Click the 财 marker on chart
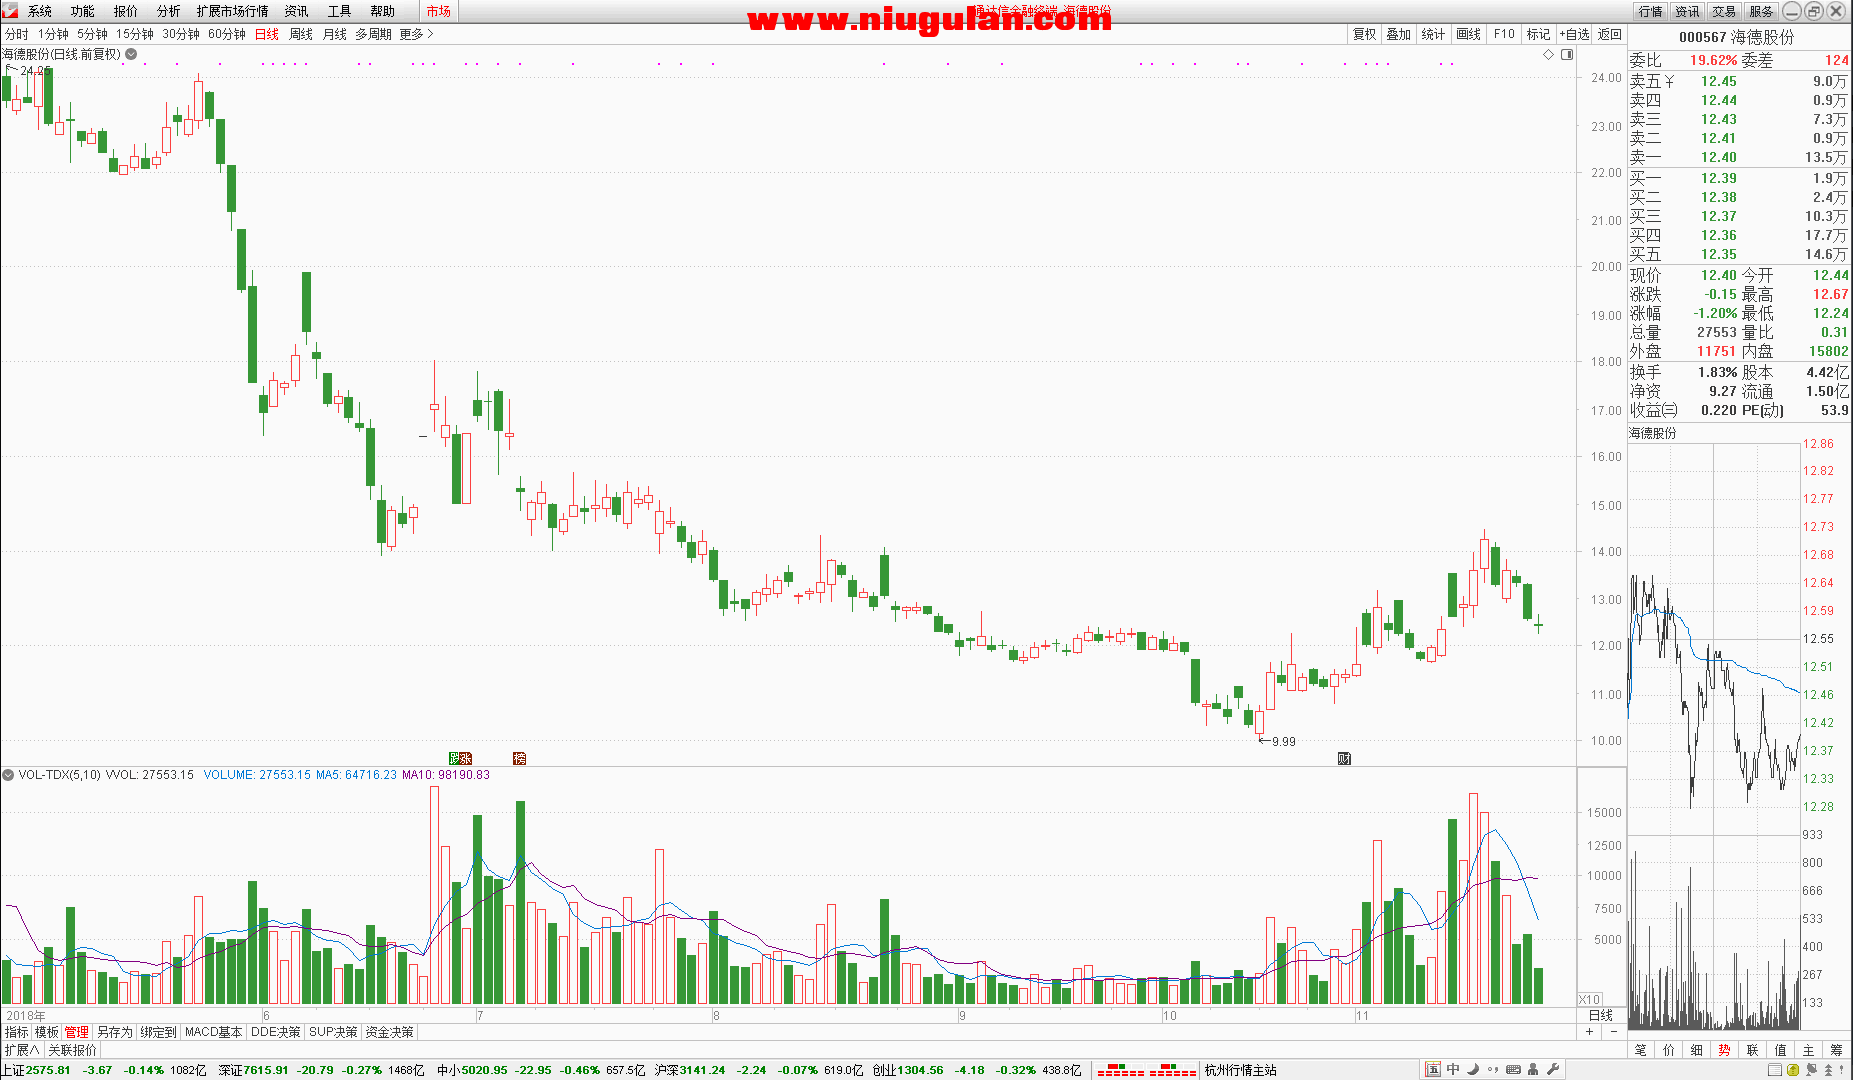The width and height of the screenshot is (1853, 1080). click(1344, 759)
